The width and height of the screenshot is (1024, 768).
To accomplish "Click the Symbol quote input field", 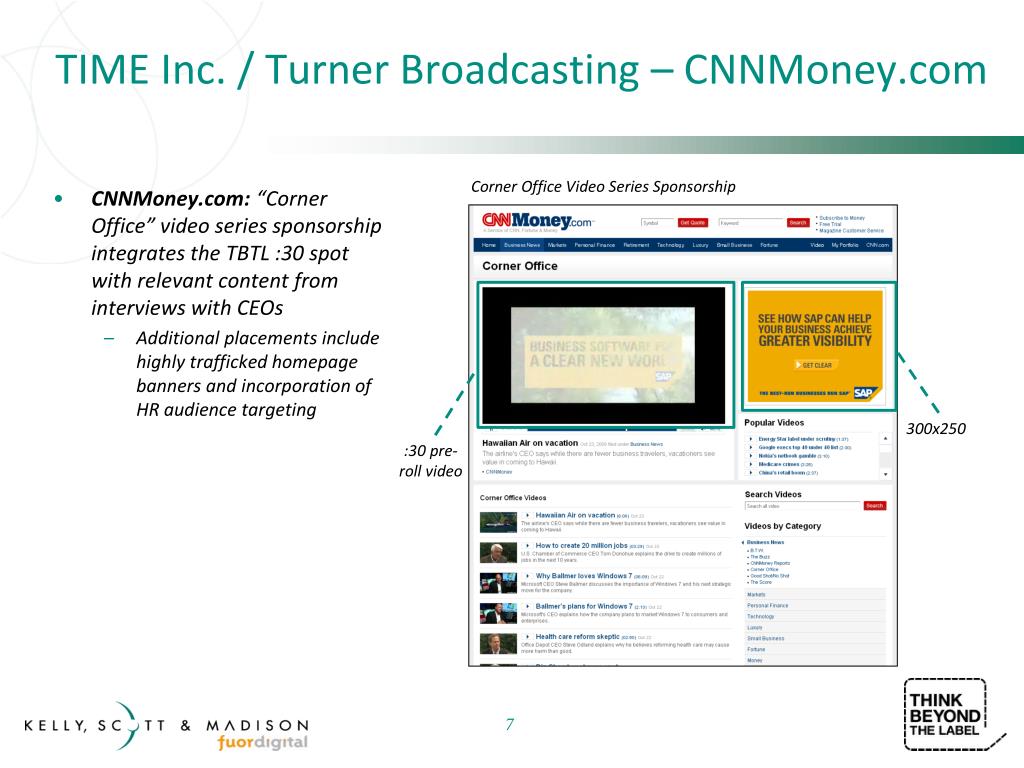I will (657, 223).
